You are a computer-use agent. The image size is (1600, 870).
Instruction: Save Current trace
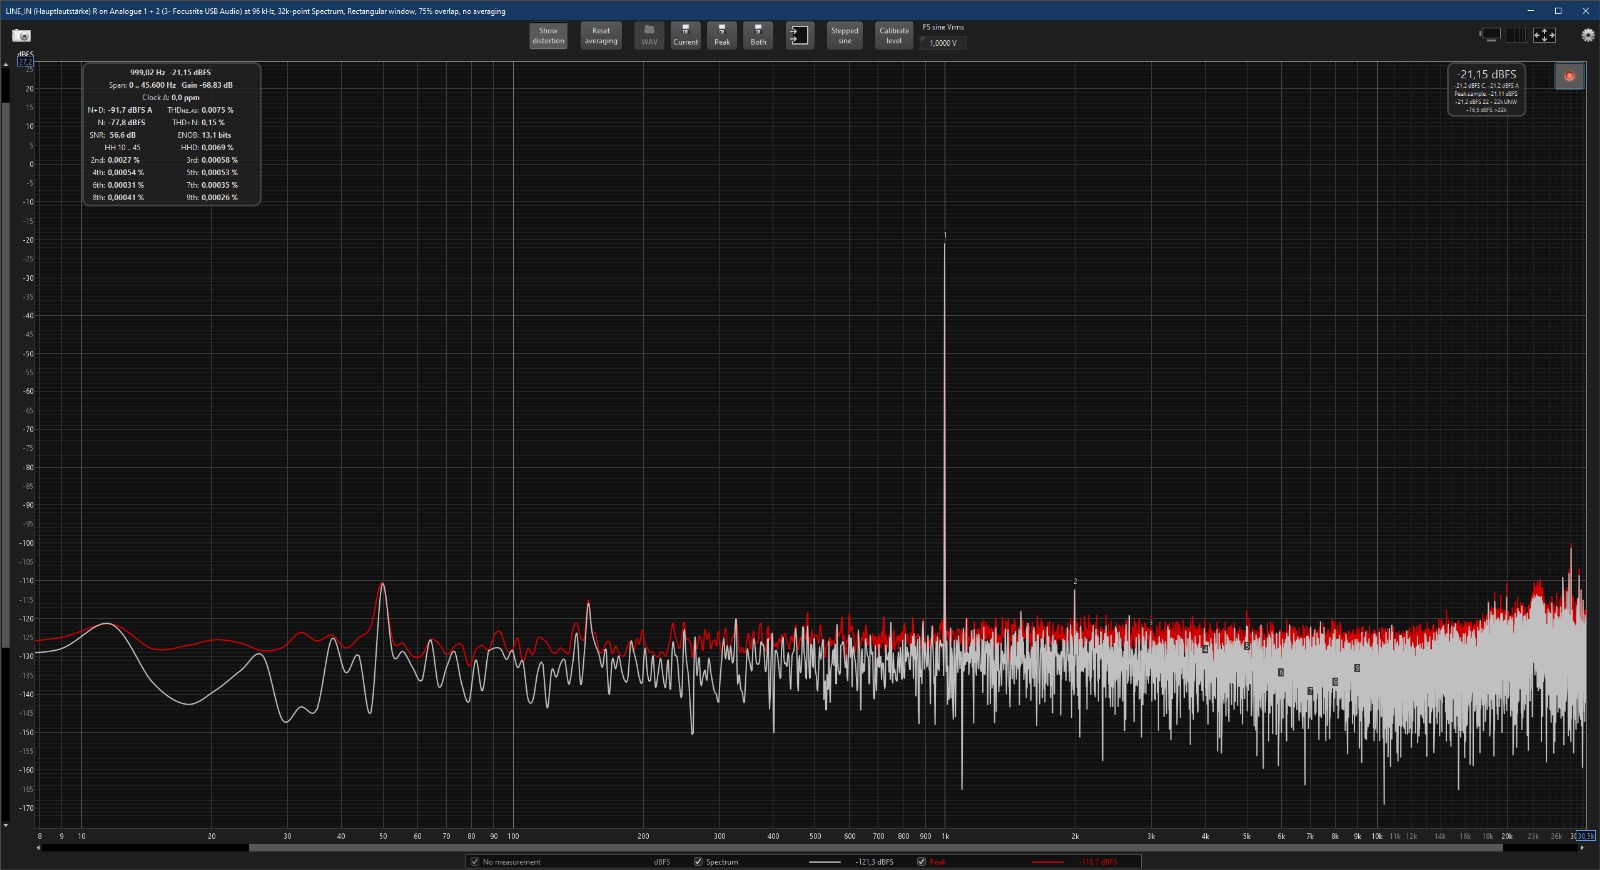tap(686, 35)
